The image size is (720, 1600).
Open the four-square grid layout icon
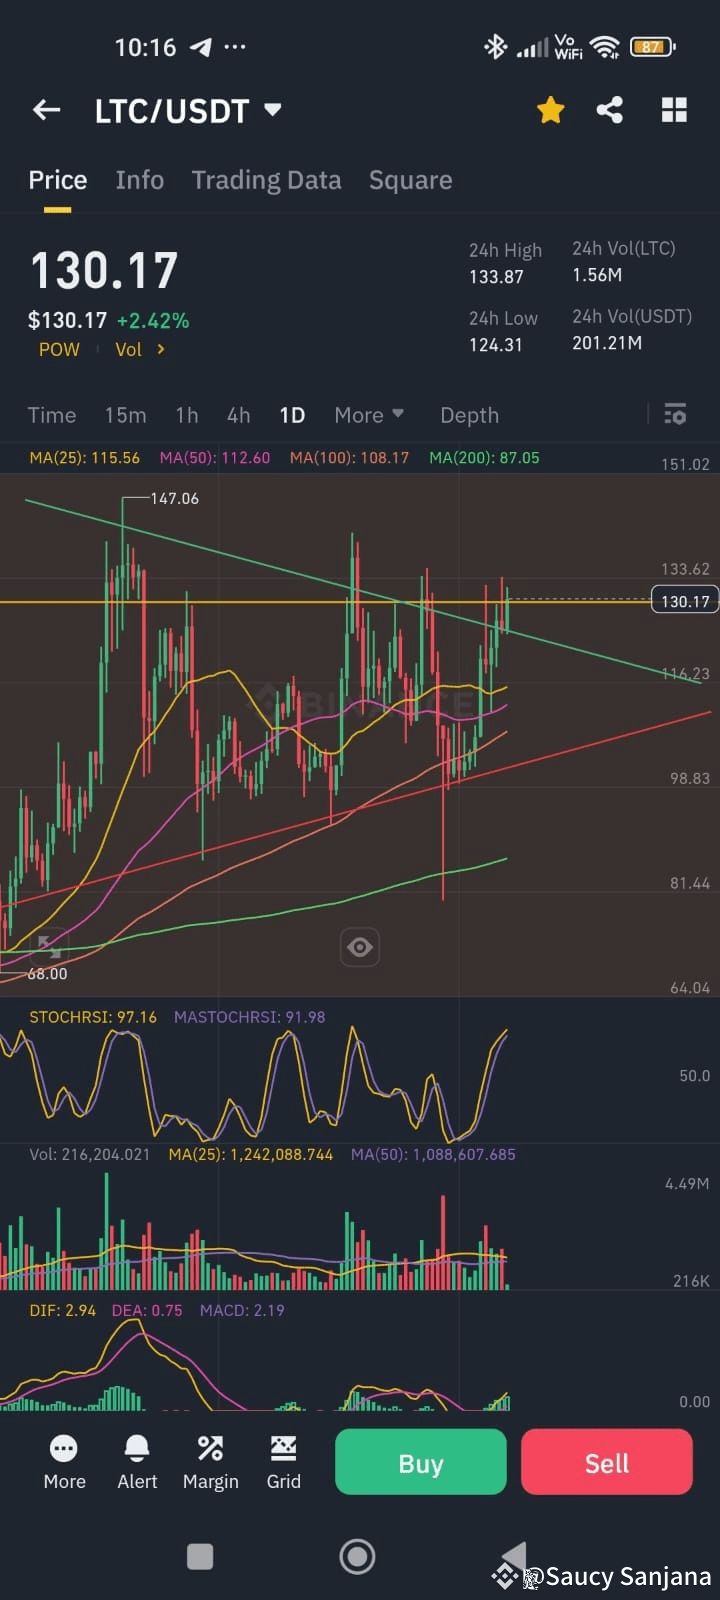(x=674, y=110)
